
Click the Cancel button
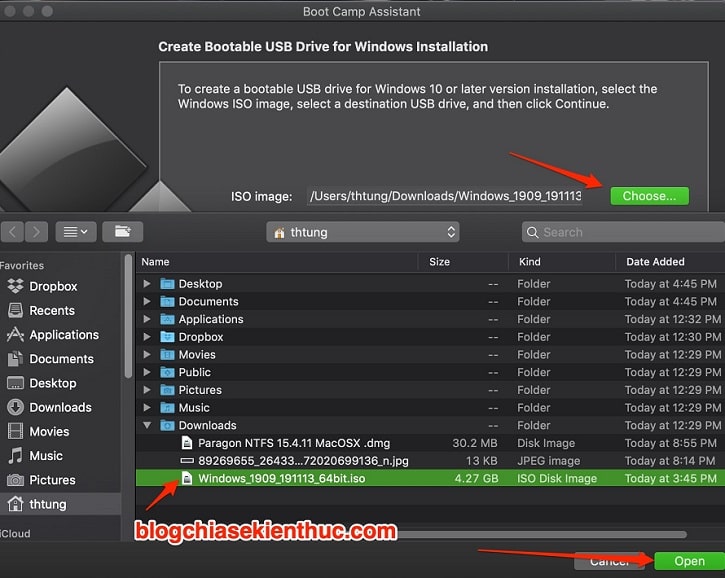609,561
